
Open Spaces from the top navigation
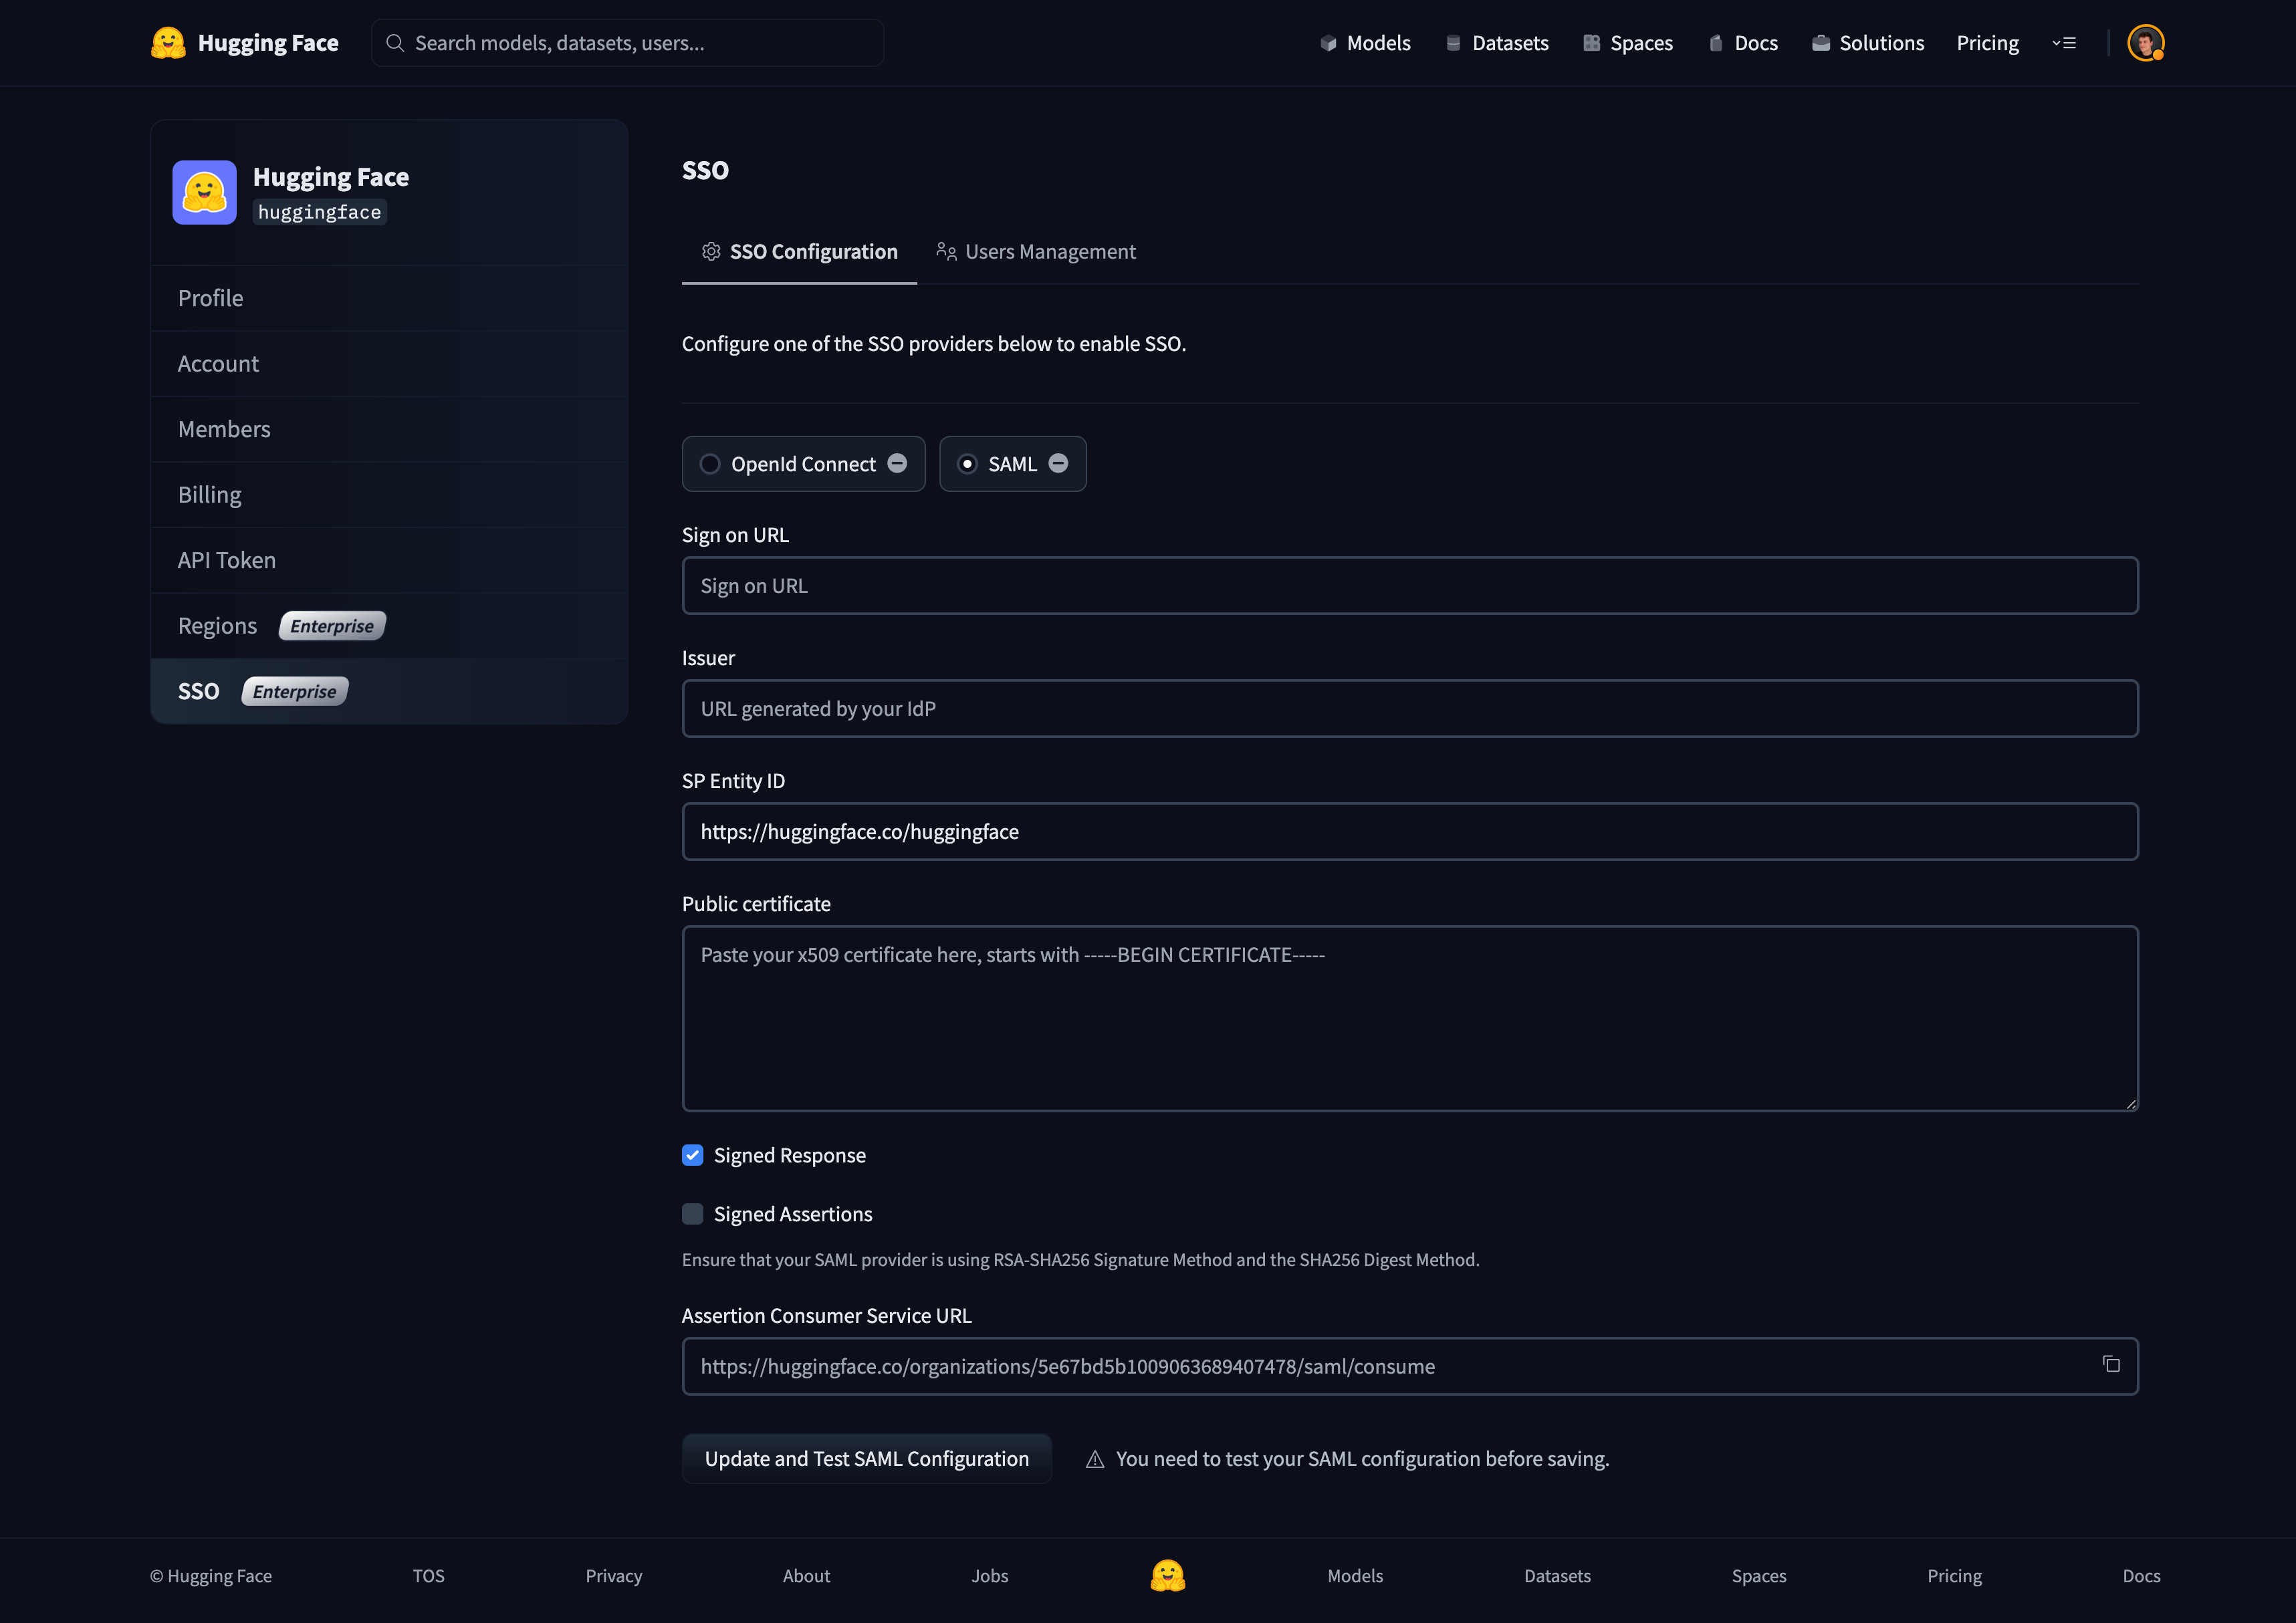click(x=1628, y=43)
